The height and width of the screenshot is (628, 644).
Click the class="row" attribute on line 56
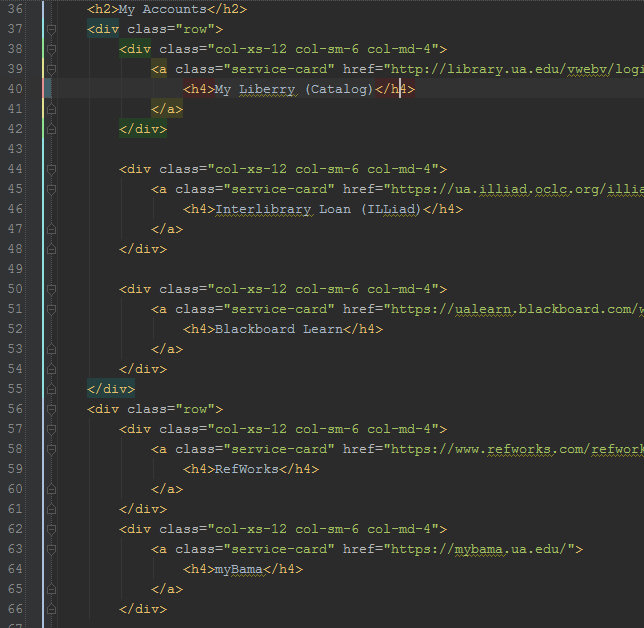click(171, 409)
